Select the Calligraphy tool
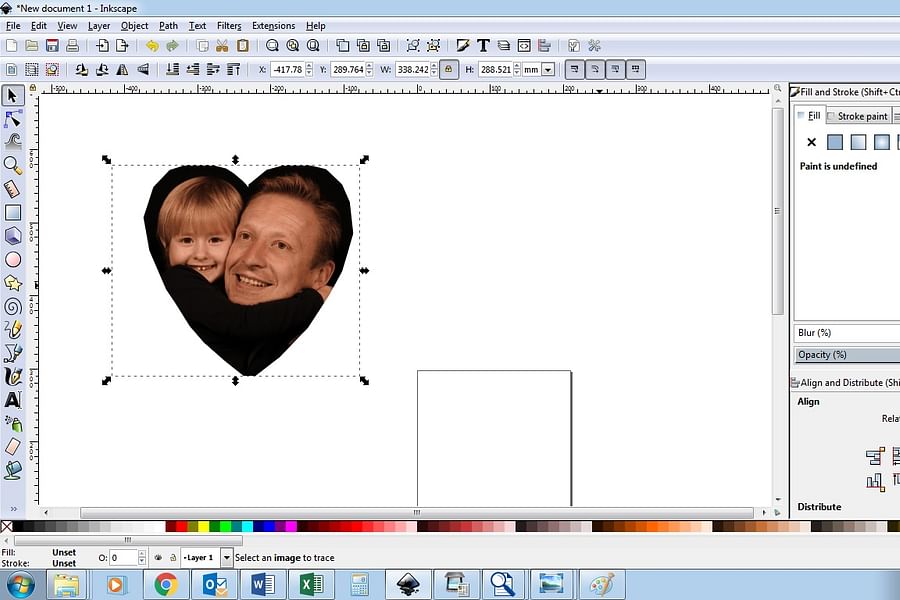The width and height of the screenshot is (900, 600). [12, 375]
